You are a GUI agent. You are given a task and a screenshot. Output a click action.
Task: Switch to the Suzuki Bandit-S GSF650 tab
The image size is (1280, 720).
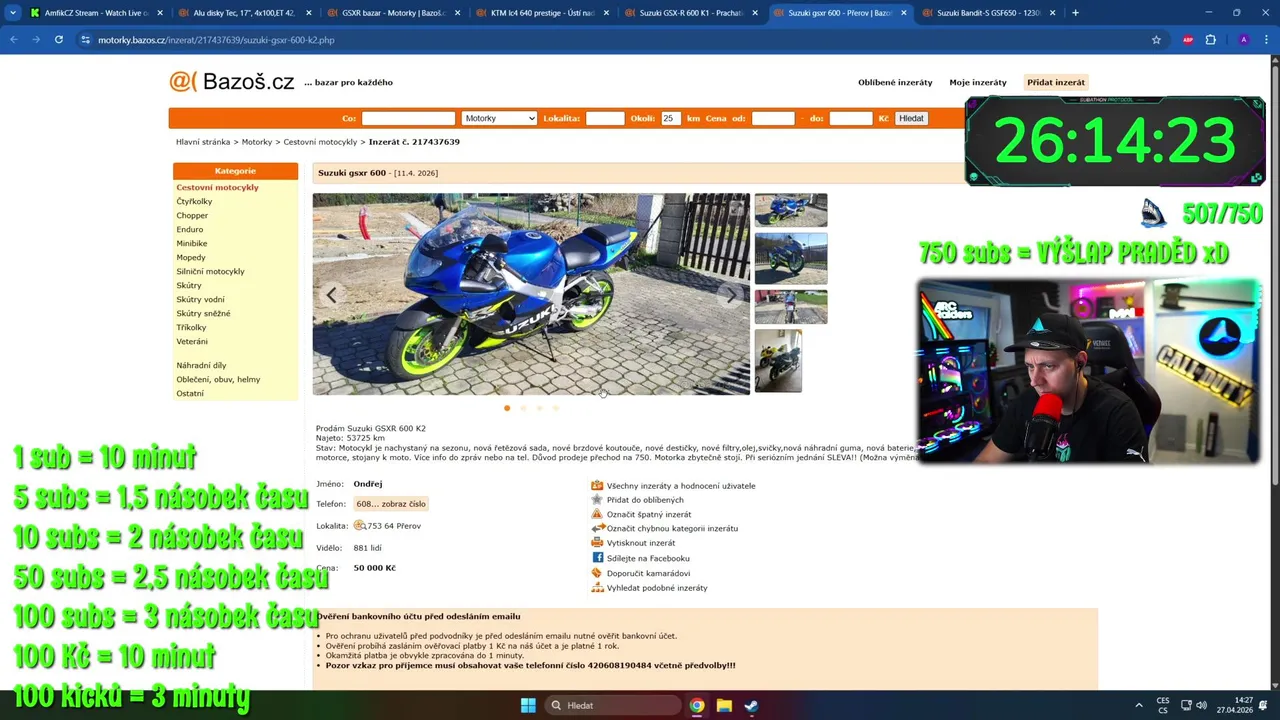point(989,13)
